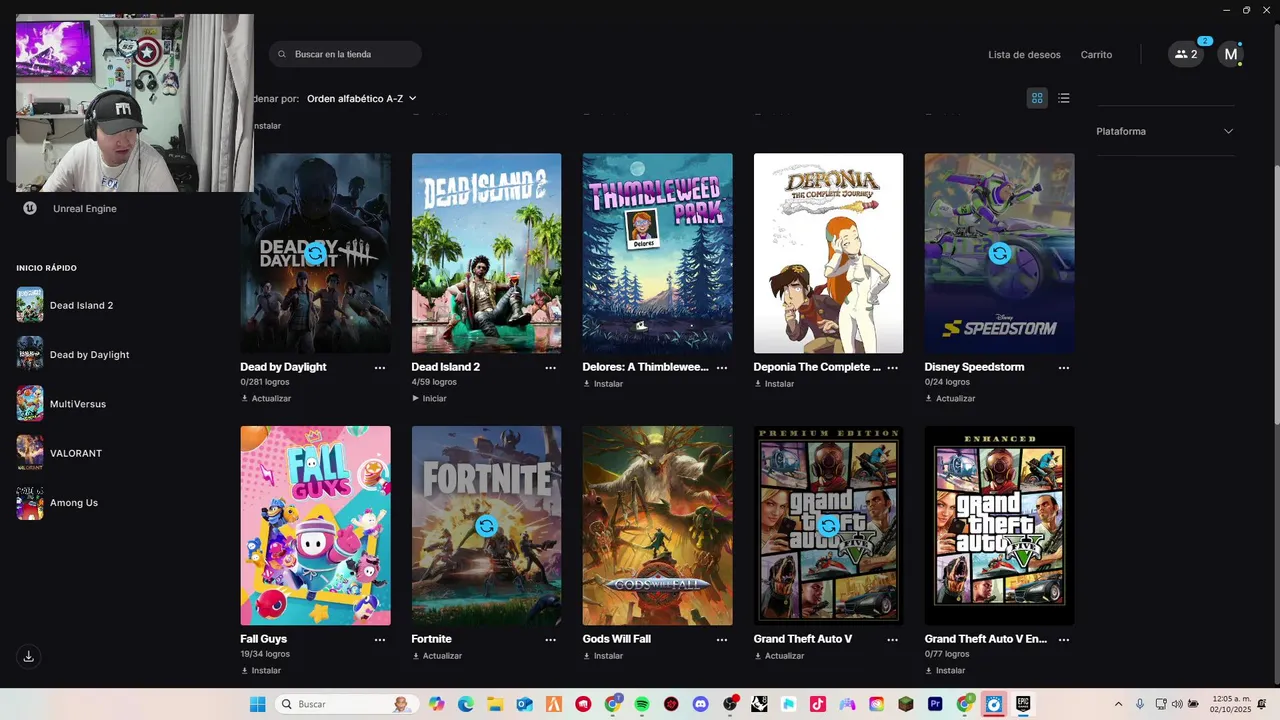Click Instalar under Delores
The width and height of the screenshot is (1280, 720).
tap(603, 384)
